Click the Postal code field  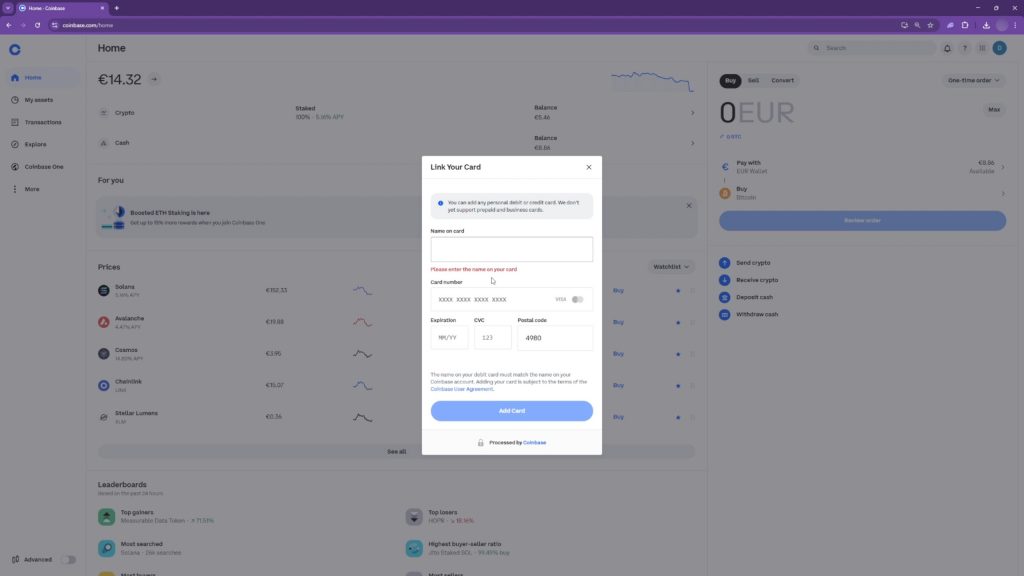555,338
